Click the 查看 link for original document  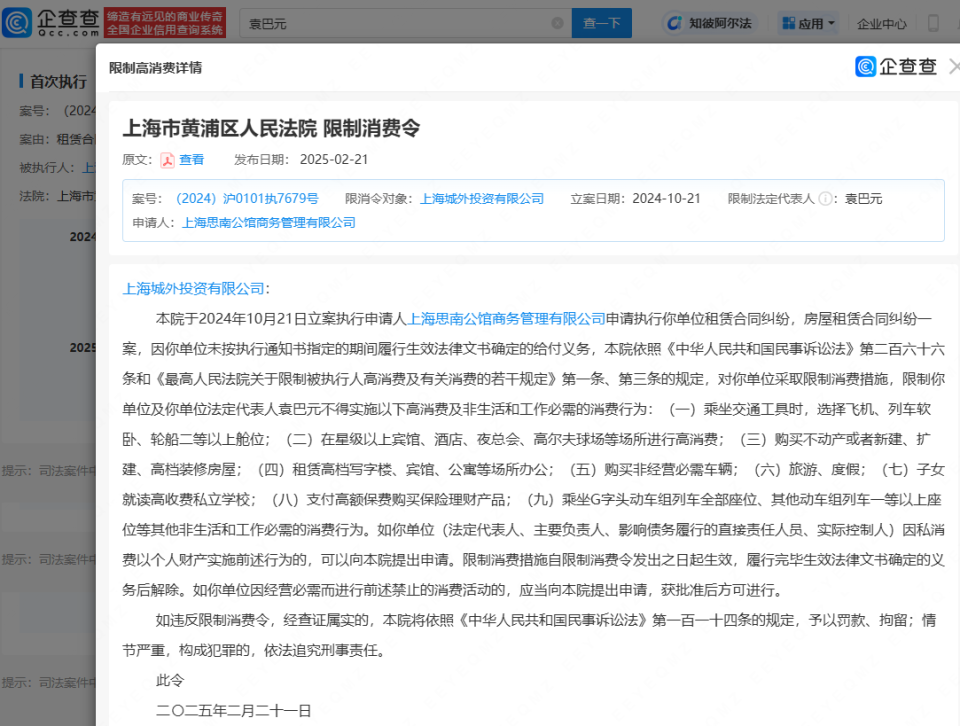[191, 159]
